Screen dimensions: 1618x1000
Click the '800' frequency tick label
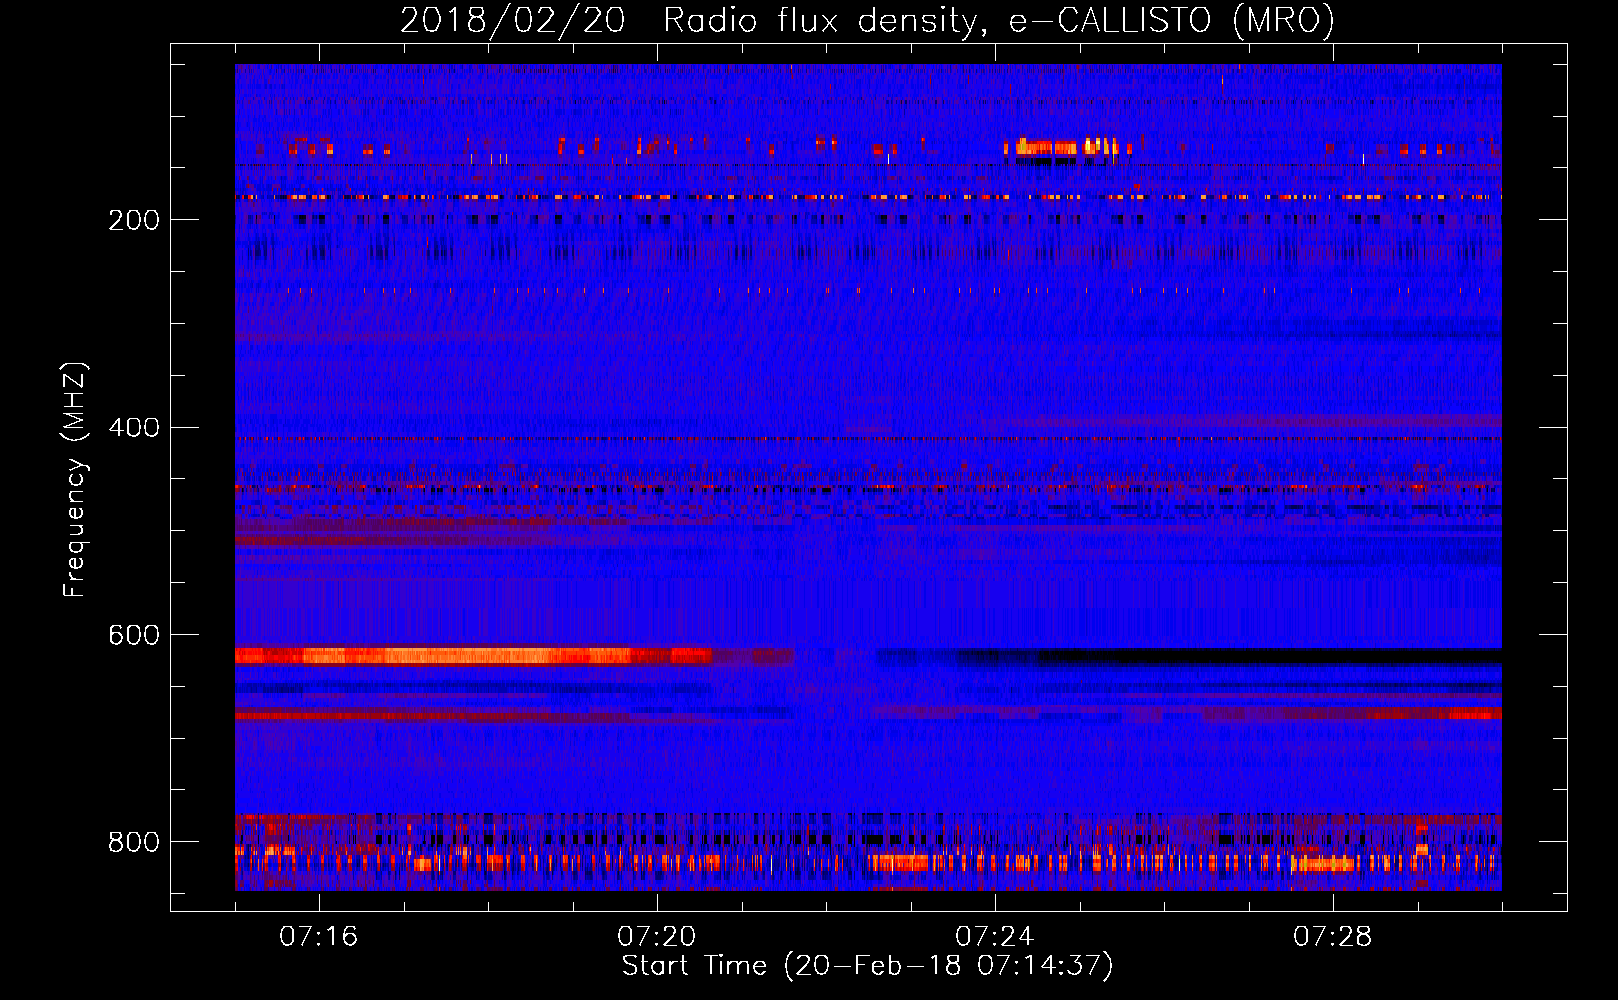(x=134, y=843)
